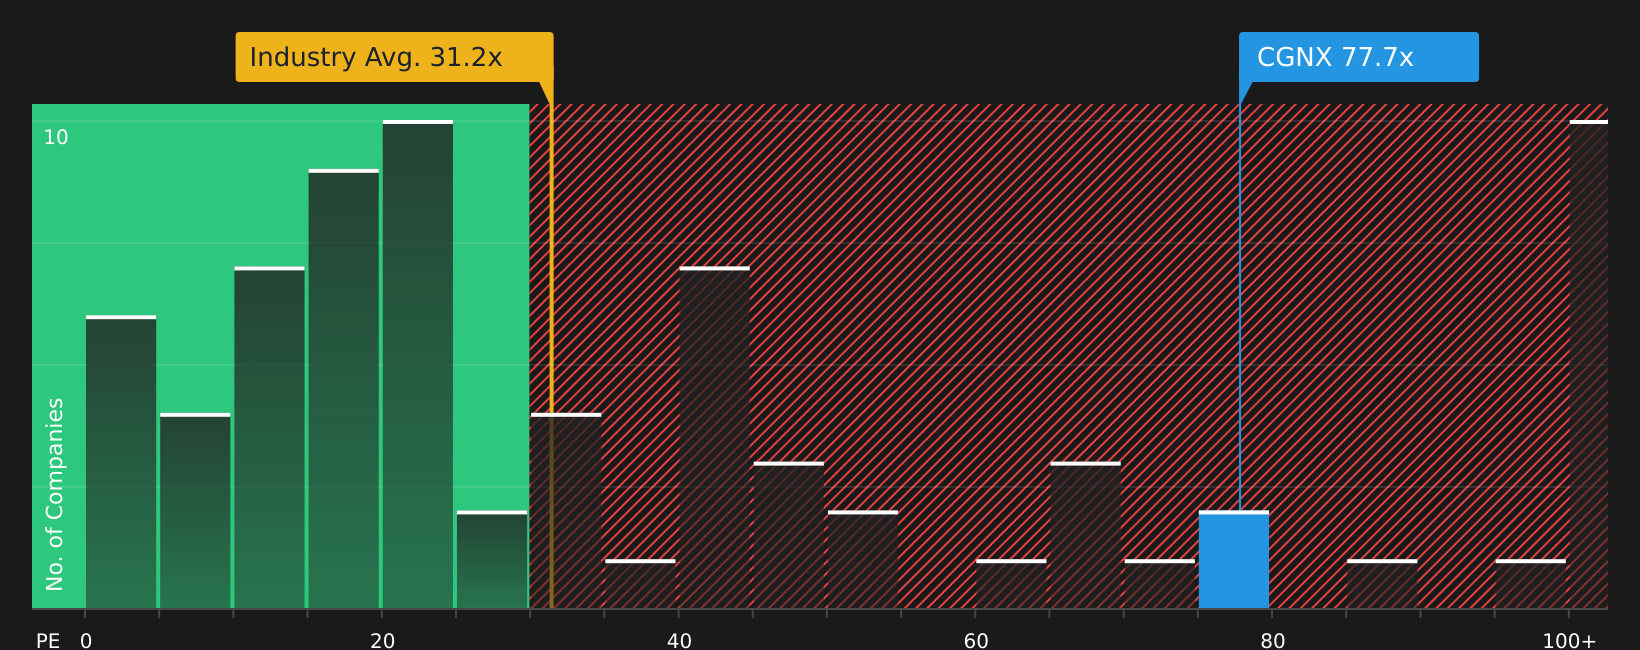
Task: Click the histogram bar for PE 65-70
Action: [1085, 535]
